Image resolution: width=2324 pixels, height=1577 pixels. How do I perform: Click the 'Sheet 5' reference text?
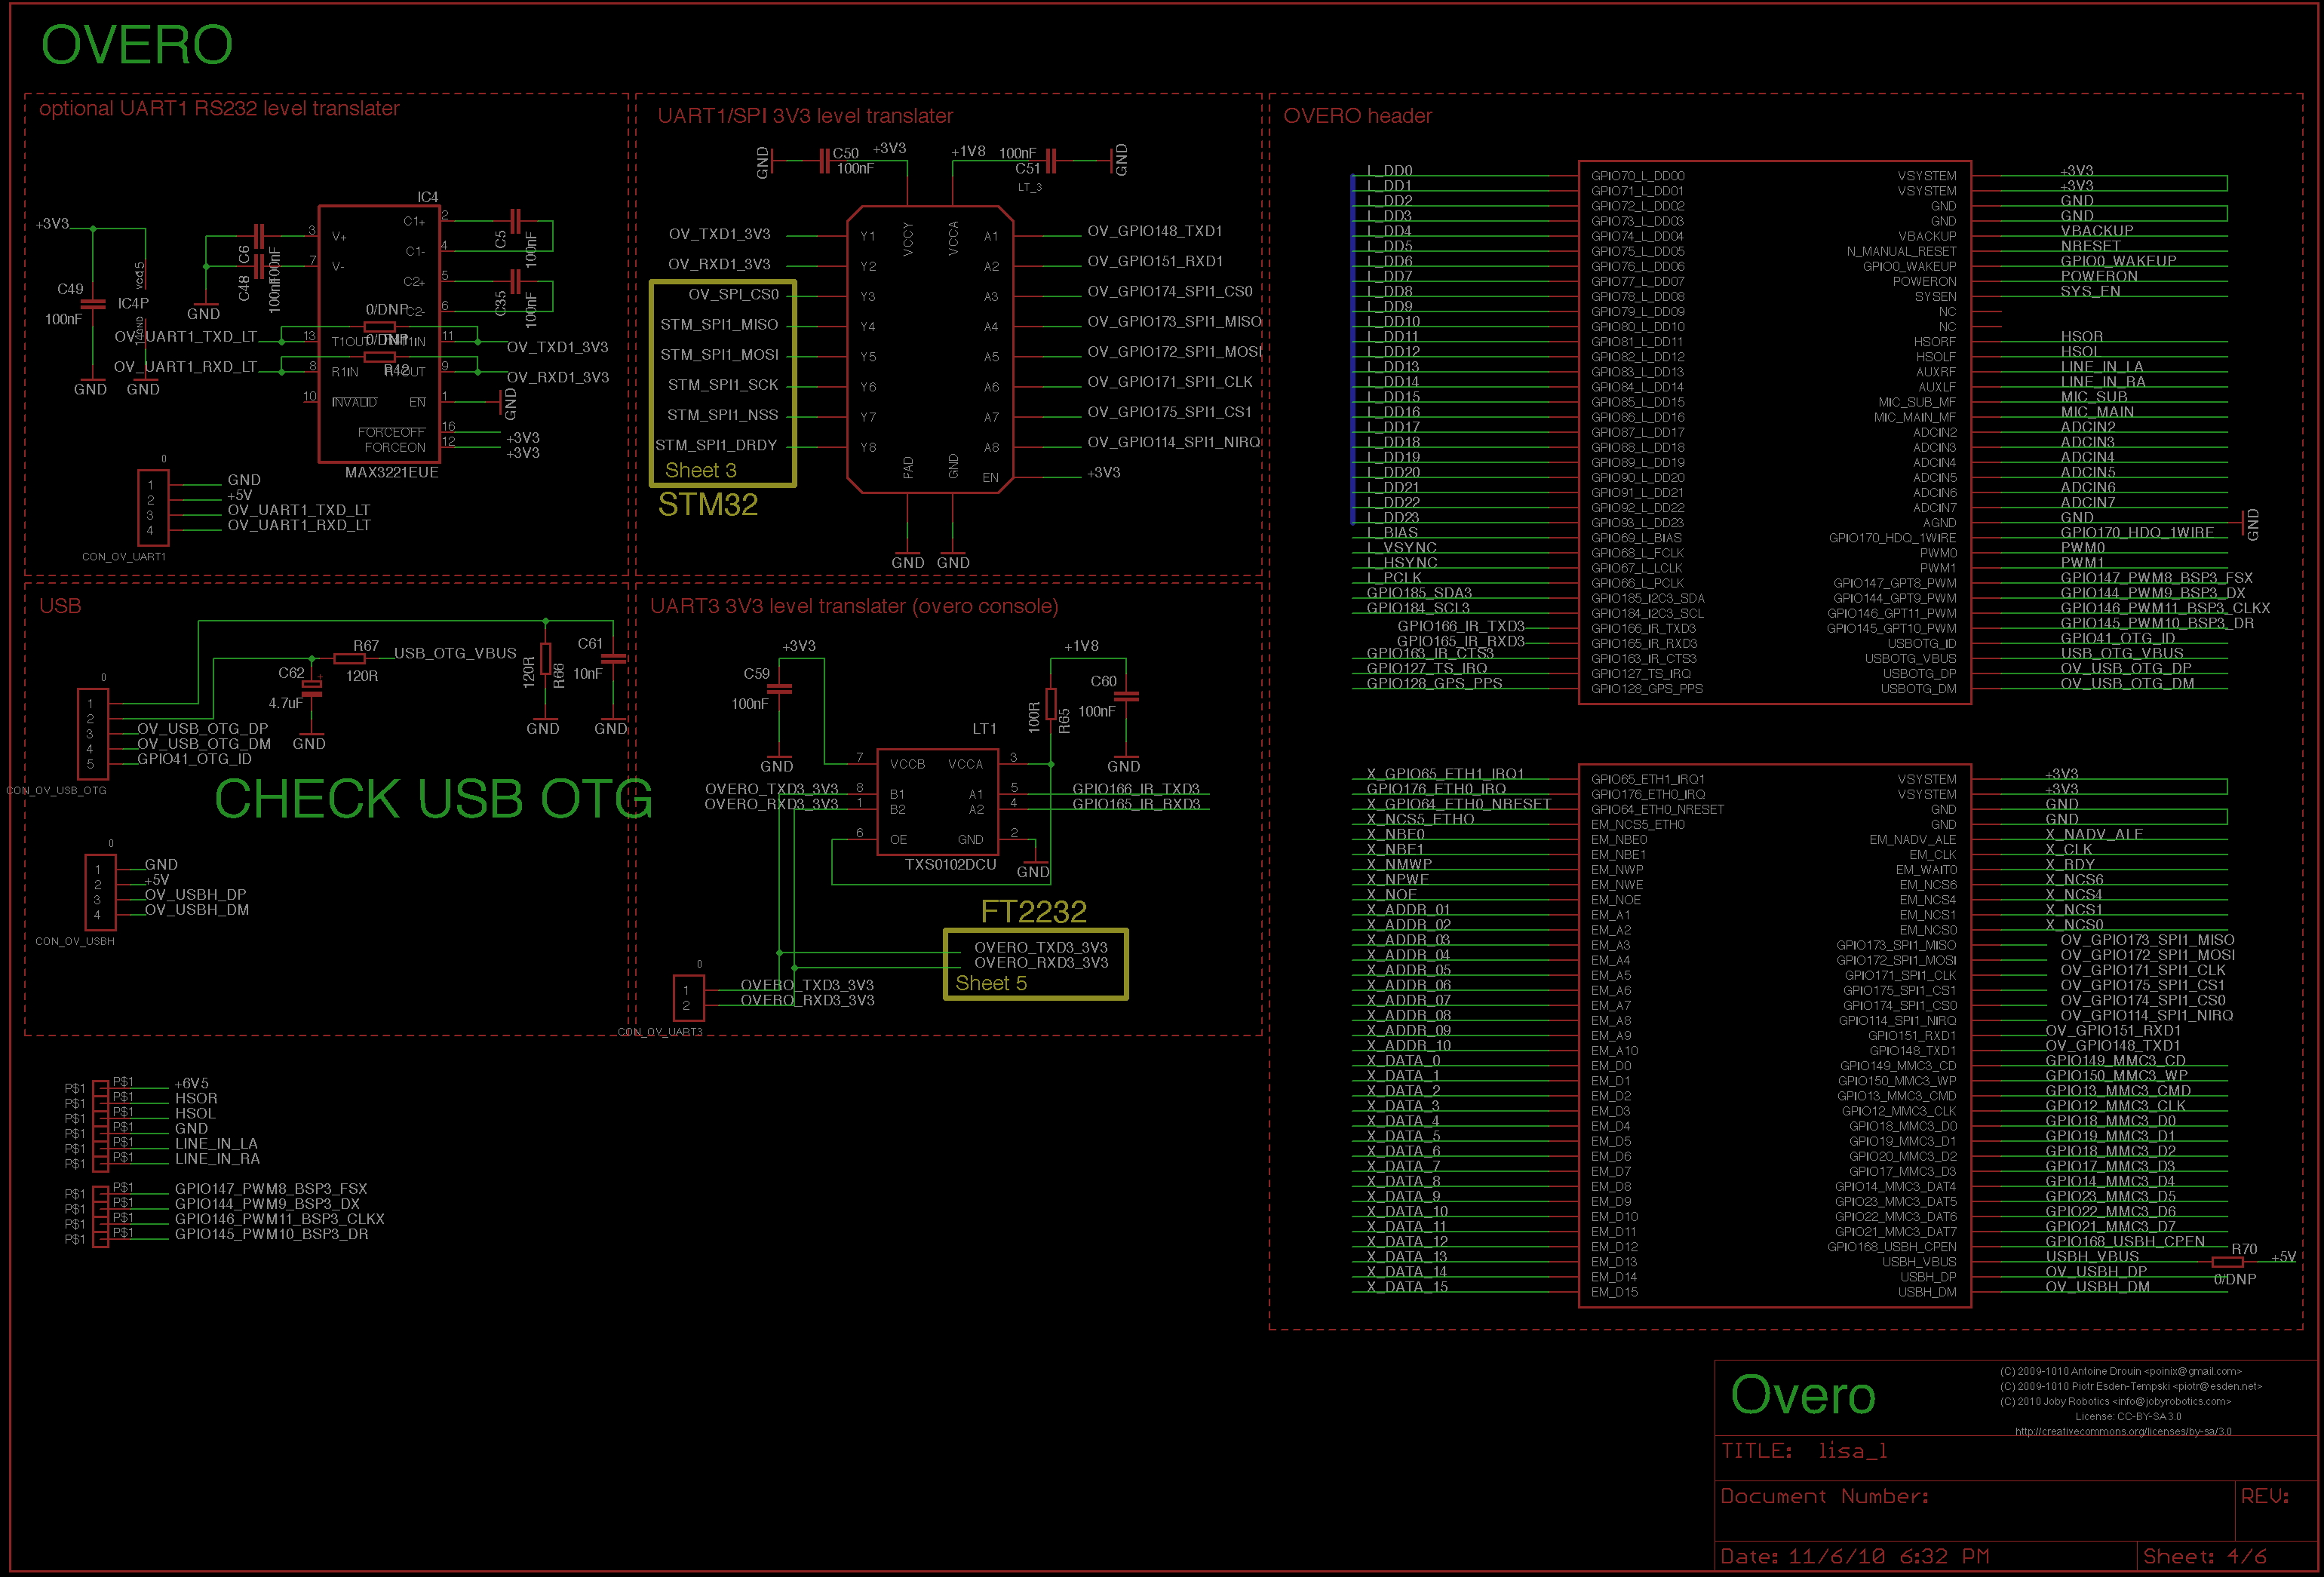click(x=990, y=983)
